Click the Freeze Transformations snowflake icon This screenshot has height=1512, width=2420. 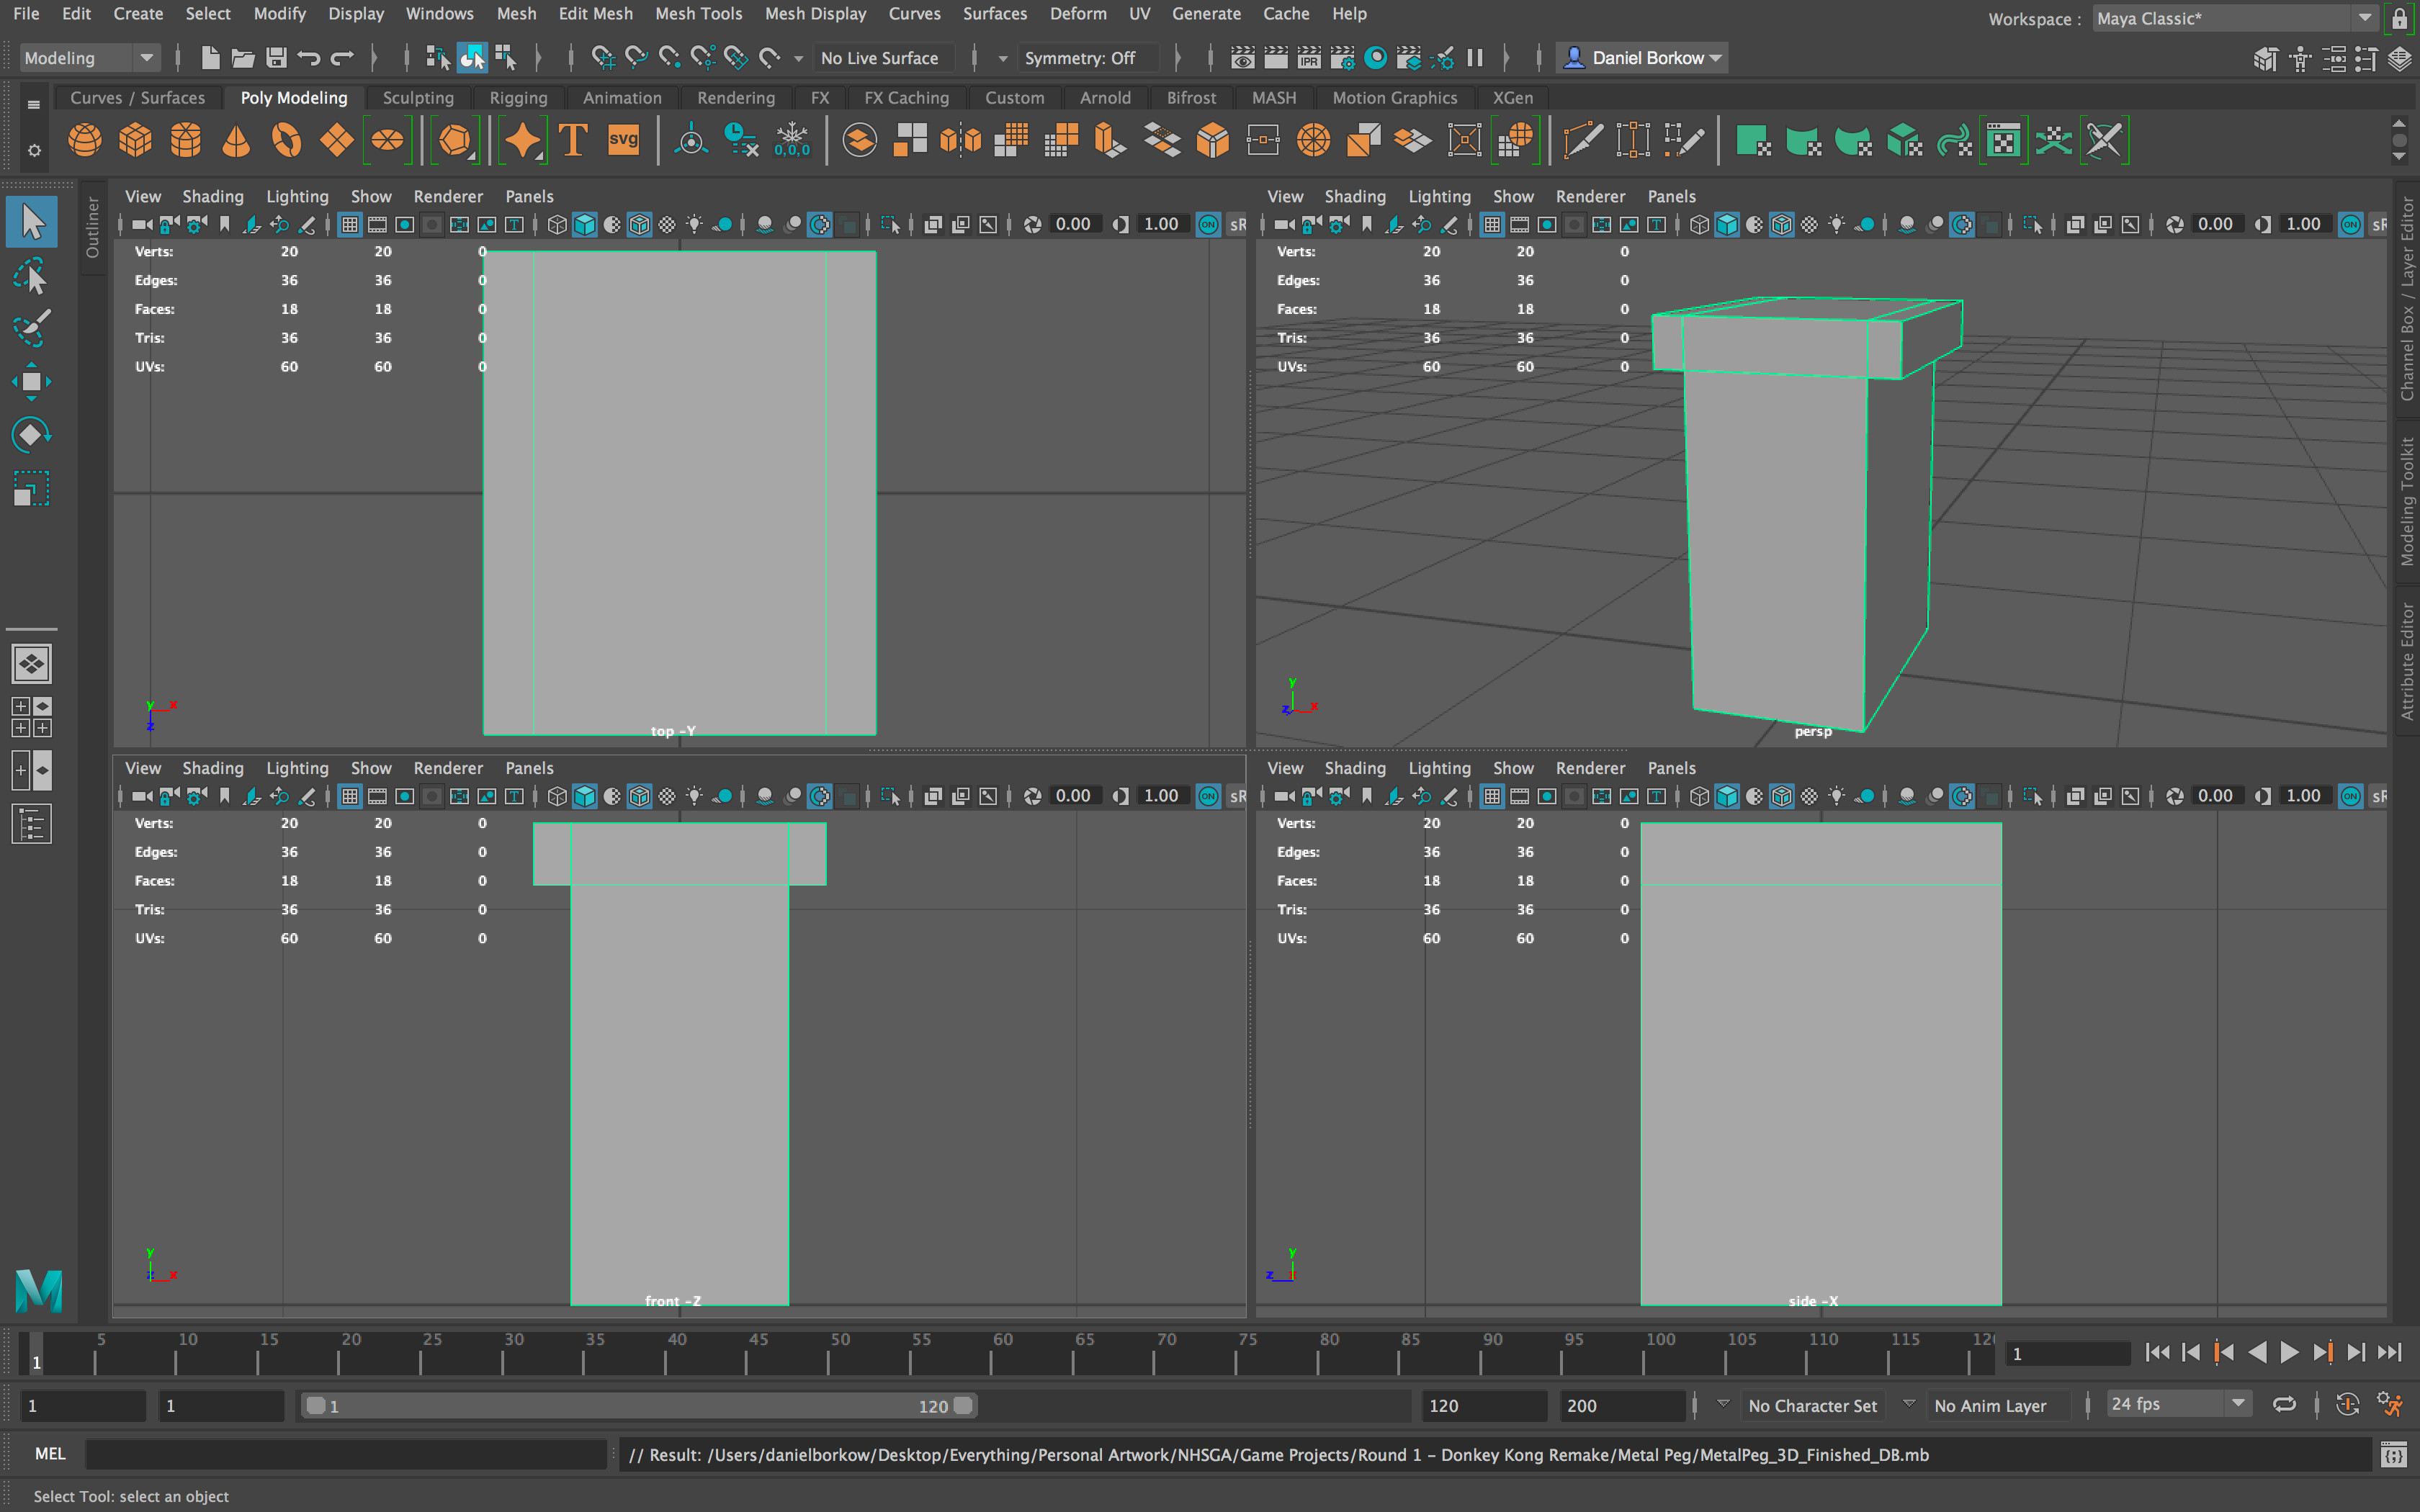pos(792,140)
